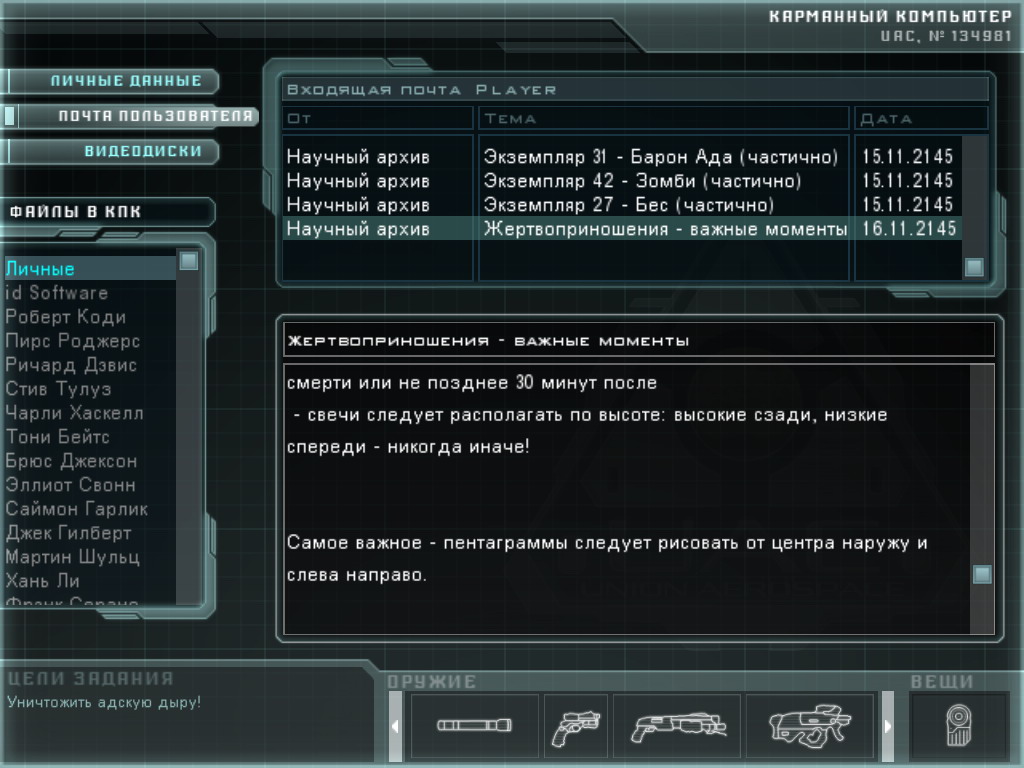This screenshot has height=768, width=1024.
Task: Select Тони Бейтс in files list
Action: pos(89,436)
